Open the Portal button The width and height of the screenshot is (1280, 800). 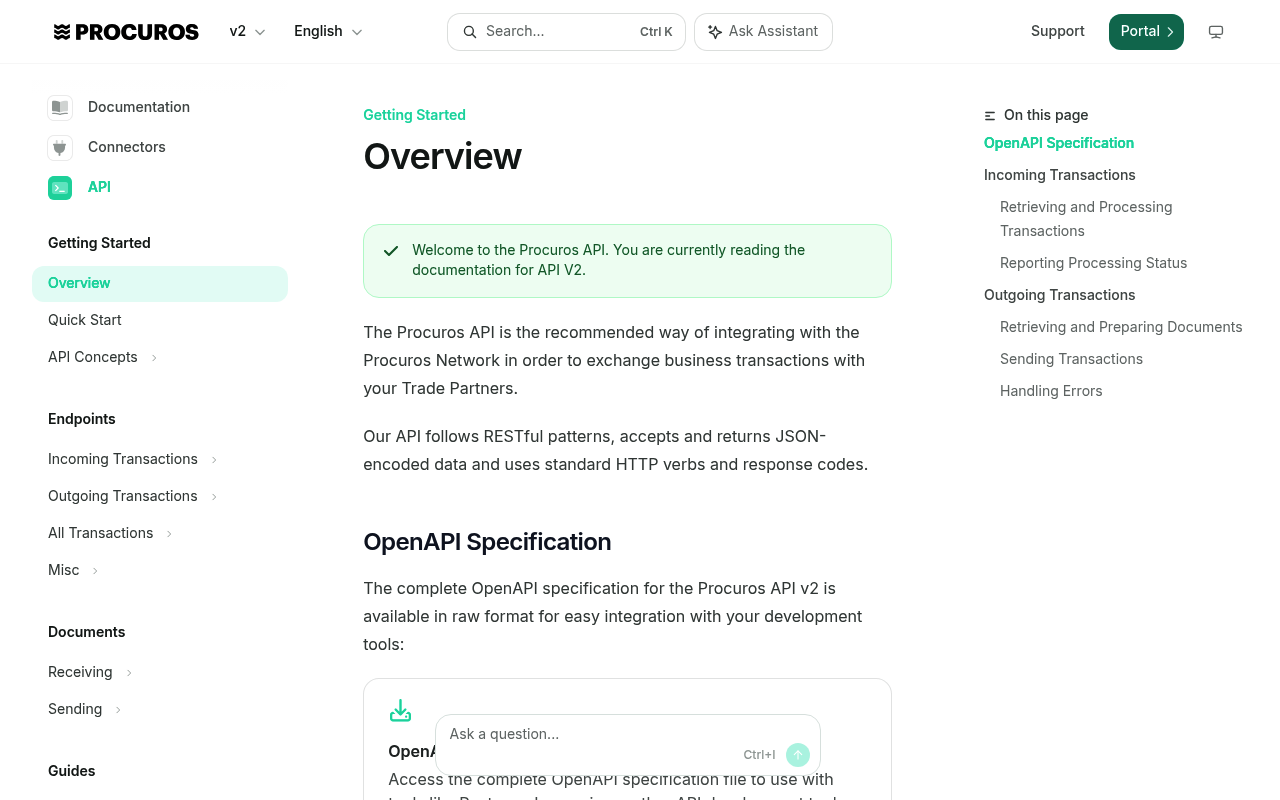tap(1146, 32)
